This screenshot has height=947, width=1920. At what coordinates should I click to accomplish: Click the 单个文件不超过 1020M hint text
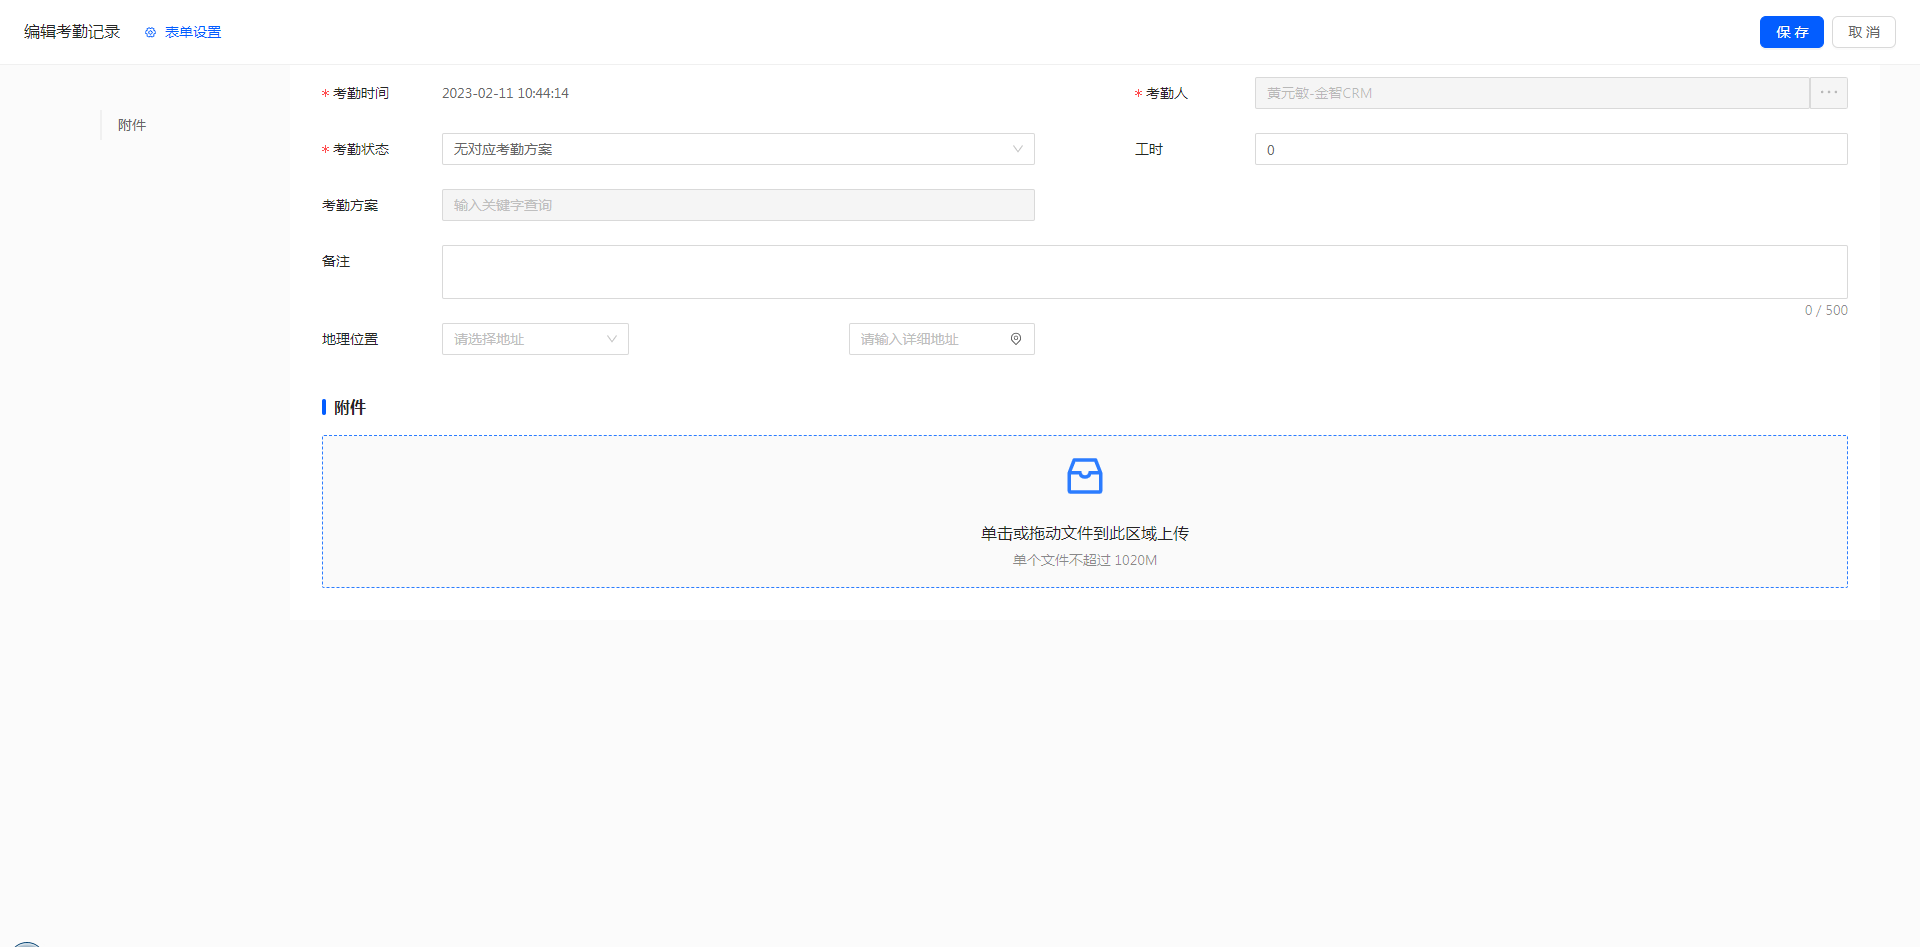(1085, 560)
